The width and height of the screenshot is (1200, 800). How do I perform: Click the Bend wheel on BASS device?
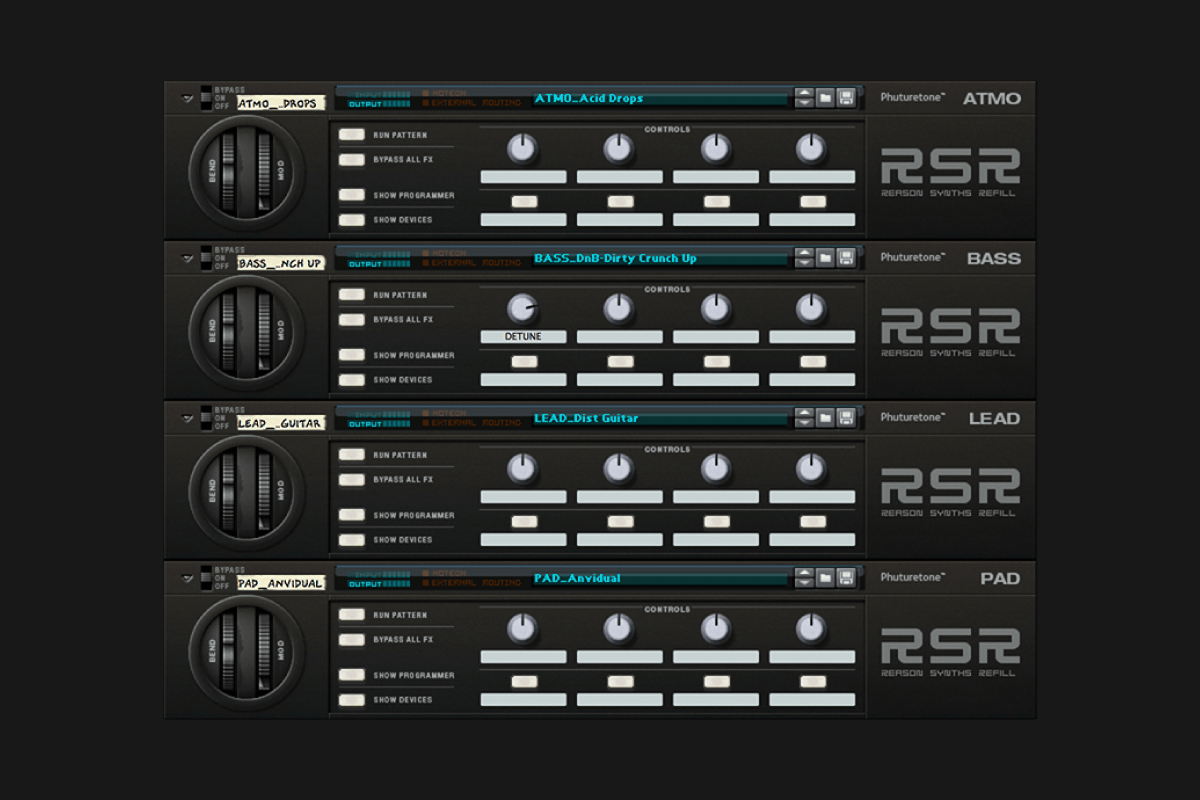point(228,331)
